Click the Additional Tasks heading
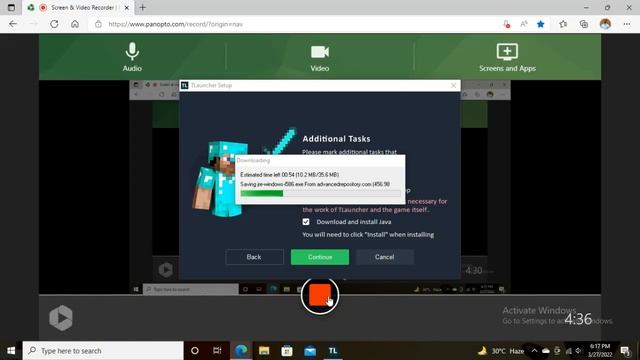640x360 pixels. coord(336,139)
